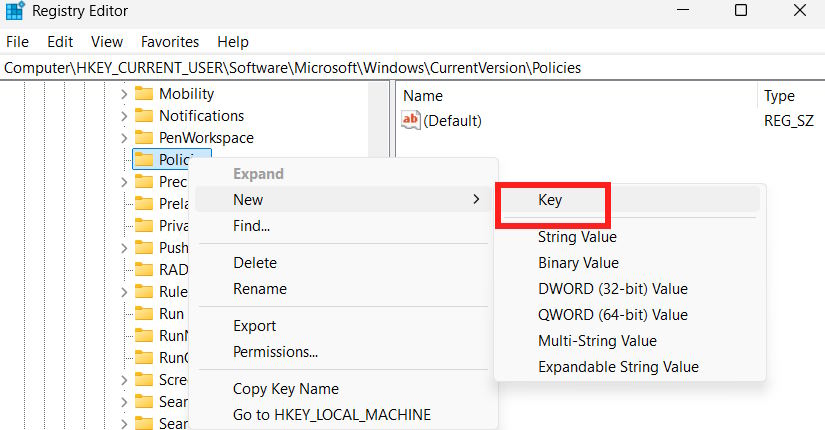
Task: Expand the Notifications key arrow
Action: coord(124,116)
